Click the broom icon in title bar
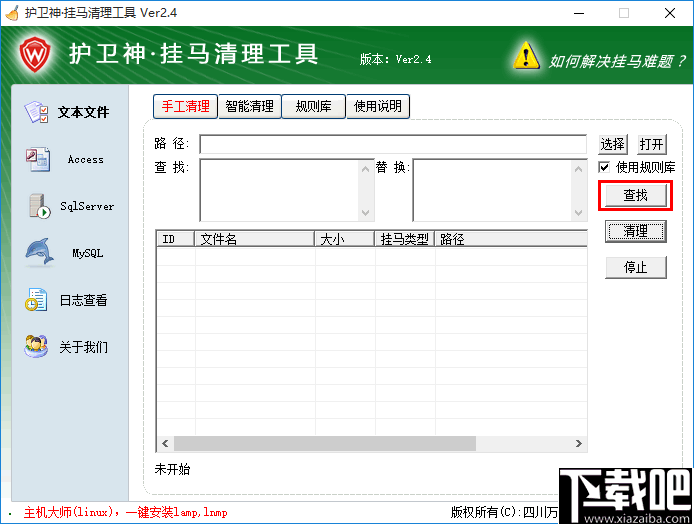694x524 pixels. 12,13
